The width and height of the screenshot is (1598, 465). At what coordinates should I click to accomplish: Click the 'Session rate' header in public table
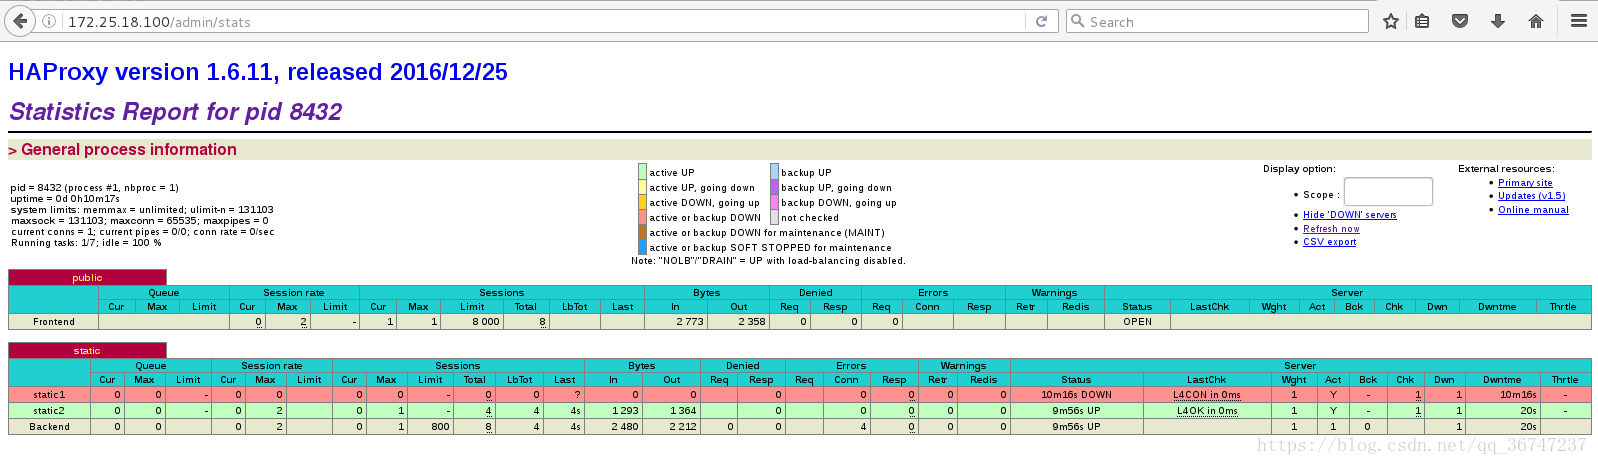(x=293, y=293)
